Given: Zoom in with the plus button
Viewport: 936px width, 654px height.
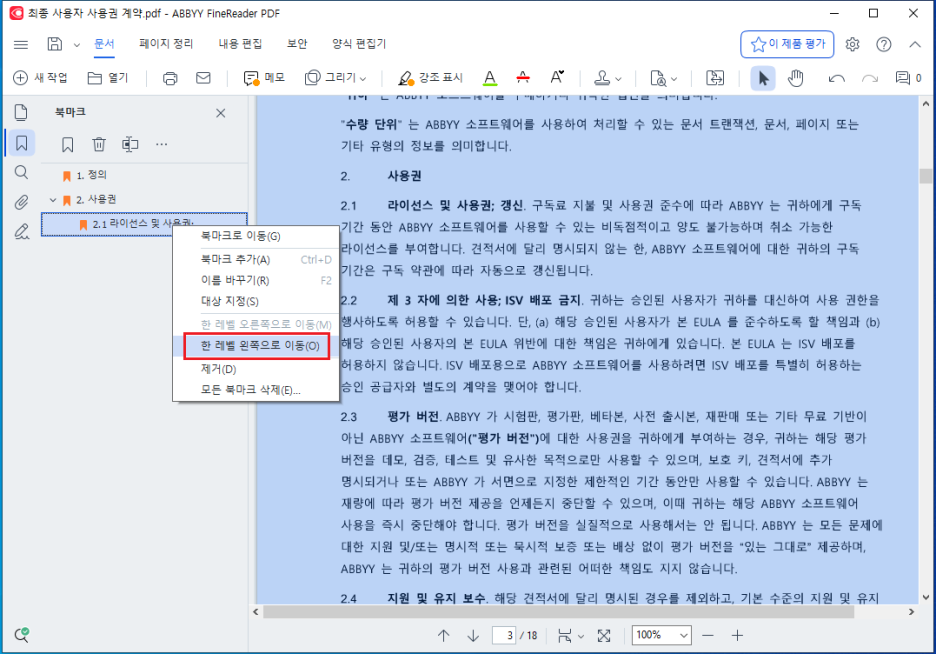Looking at the screenshot, I should (737, 636).
